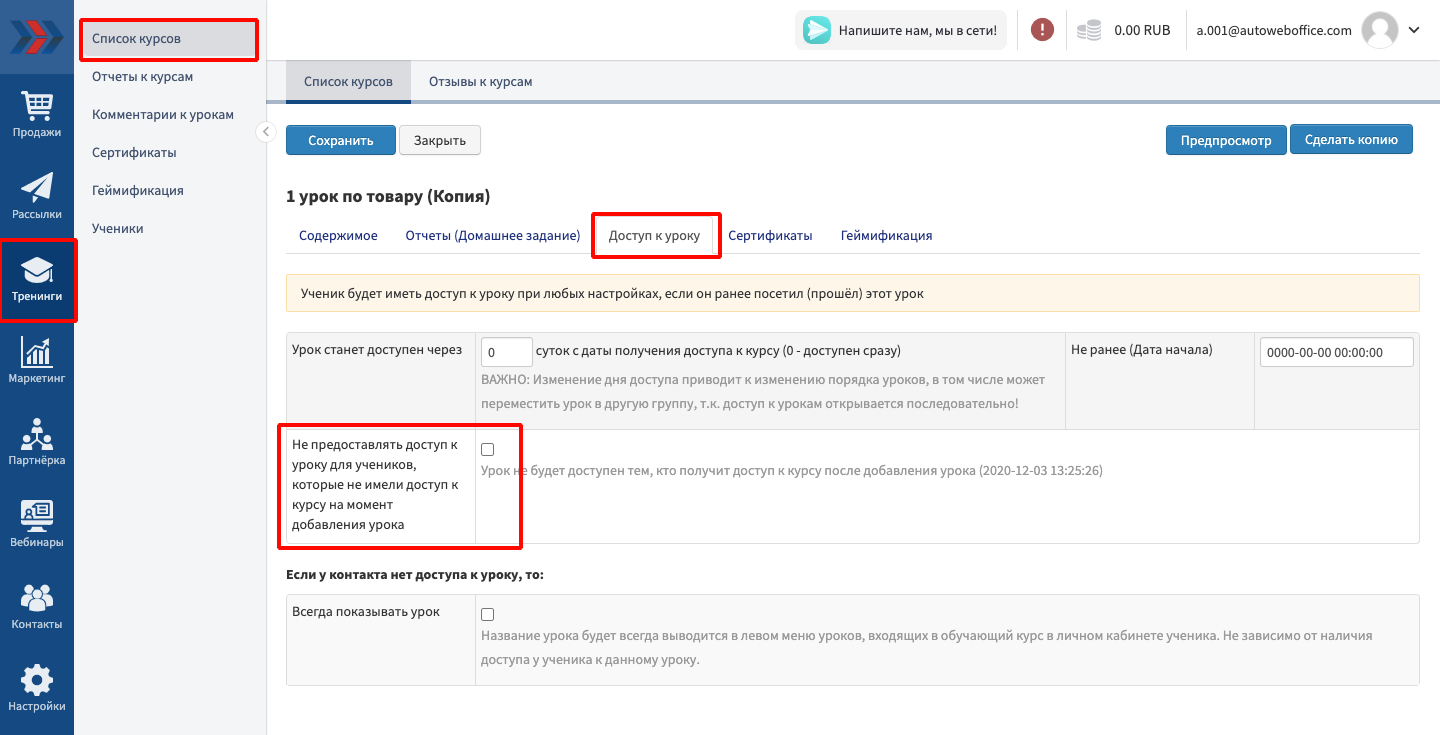Click the AutoWebOffice logo icon
Viewport: 1440px width, 735px height.
[x=36, y=36]
